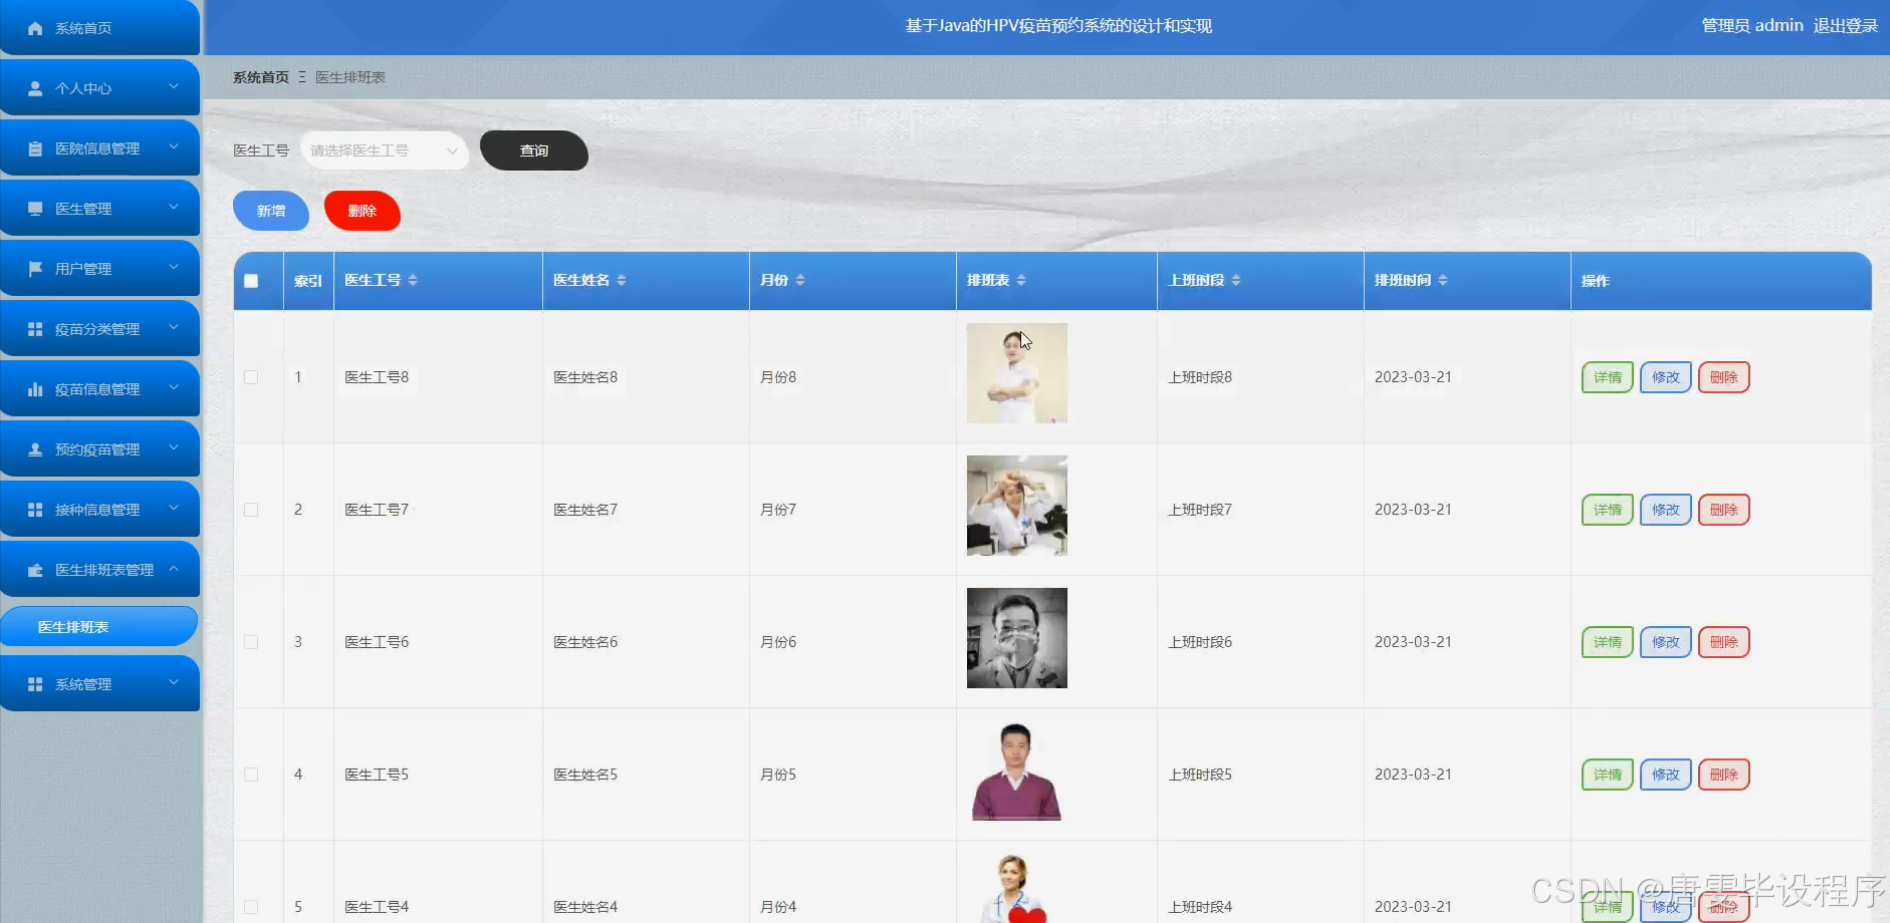The image size is (1890, 923).
Task: Sort by 排班表 column arrows
Action: (x=1021, y=280)
